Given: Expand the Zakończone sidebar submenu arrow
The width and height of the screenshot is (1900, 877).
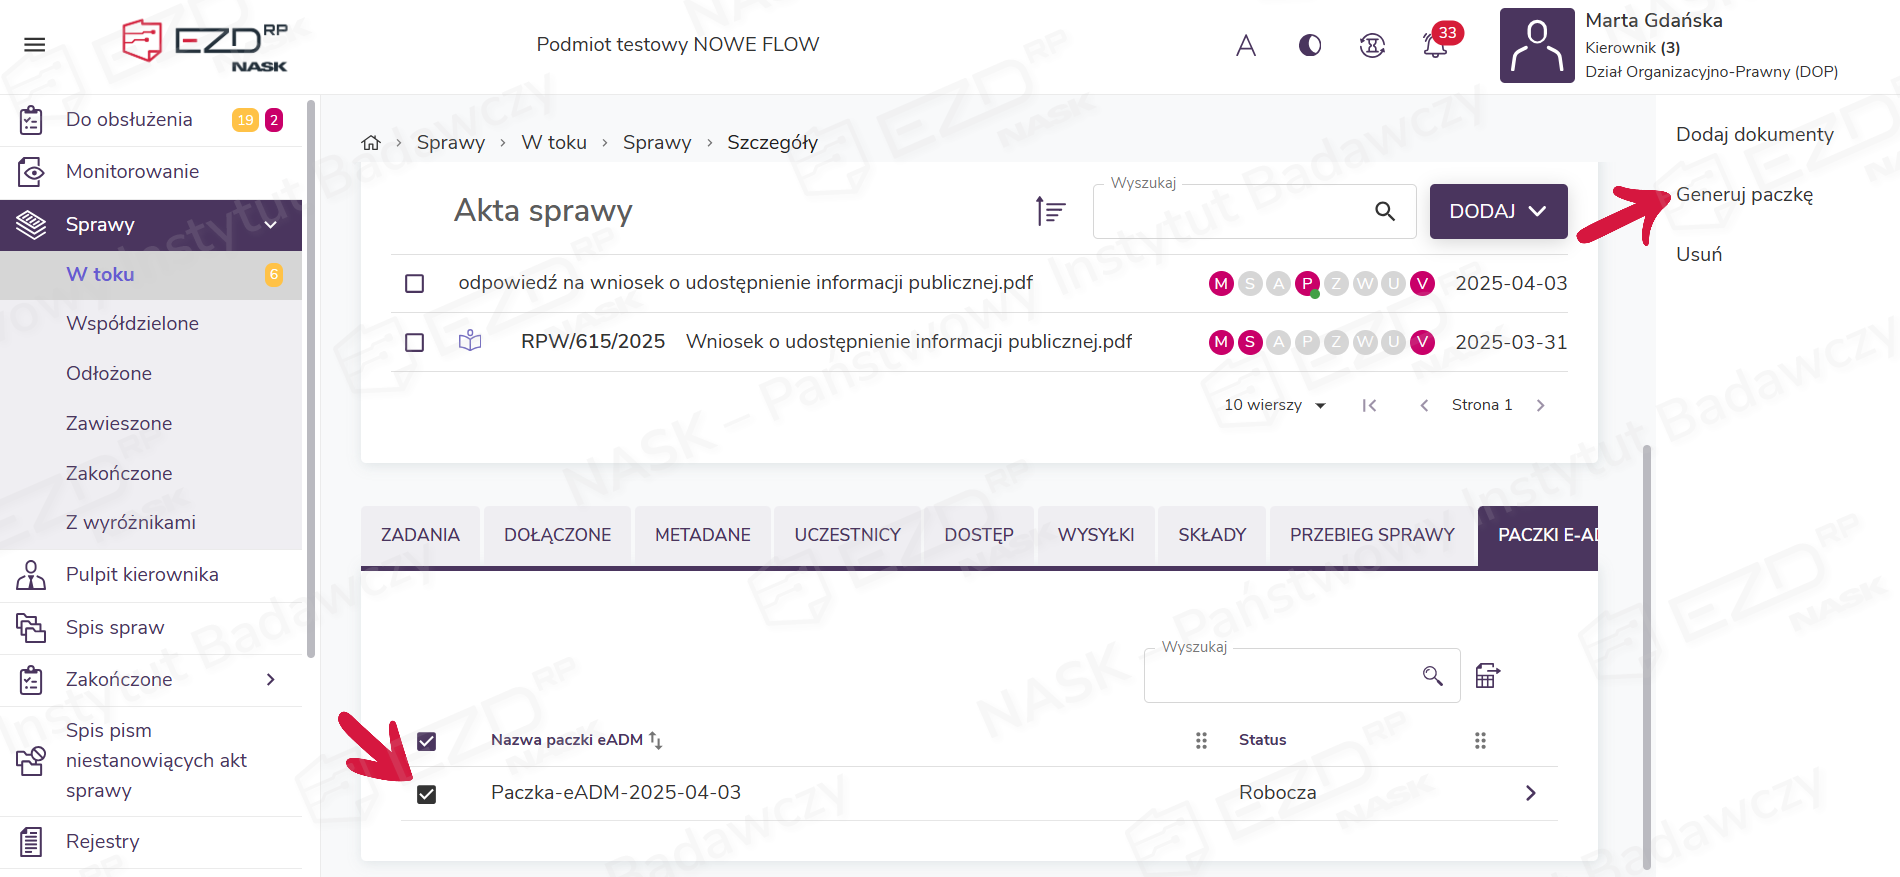Looking at the screenshot, I should click(x=270, y=680).
